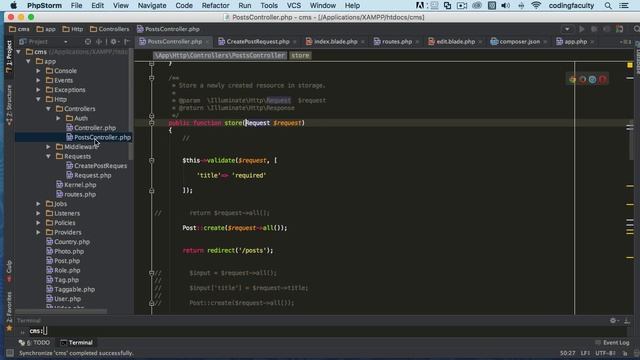
Task: Open the Apple menu
Action: pos(13,5)
